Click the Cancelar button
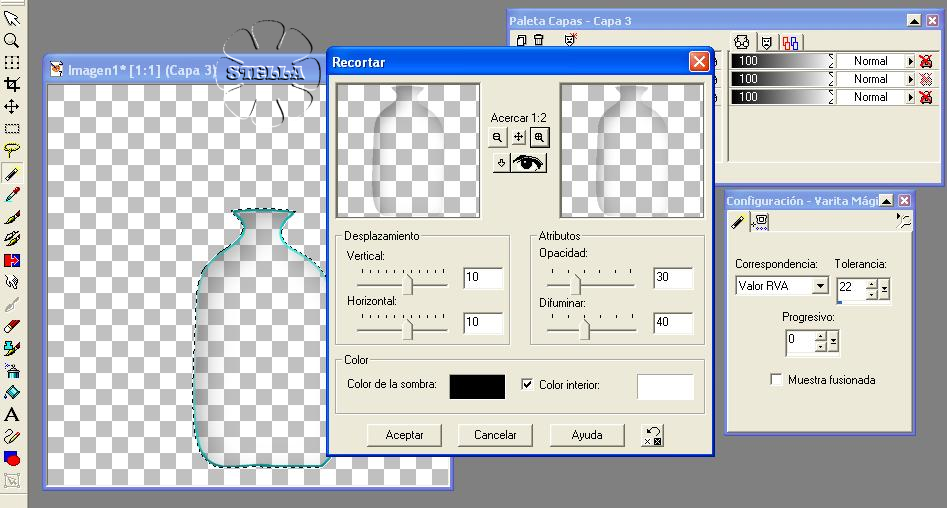 click(495, 435)
